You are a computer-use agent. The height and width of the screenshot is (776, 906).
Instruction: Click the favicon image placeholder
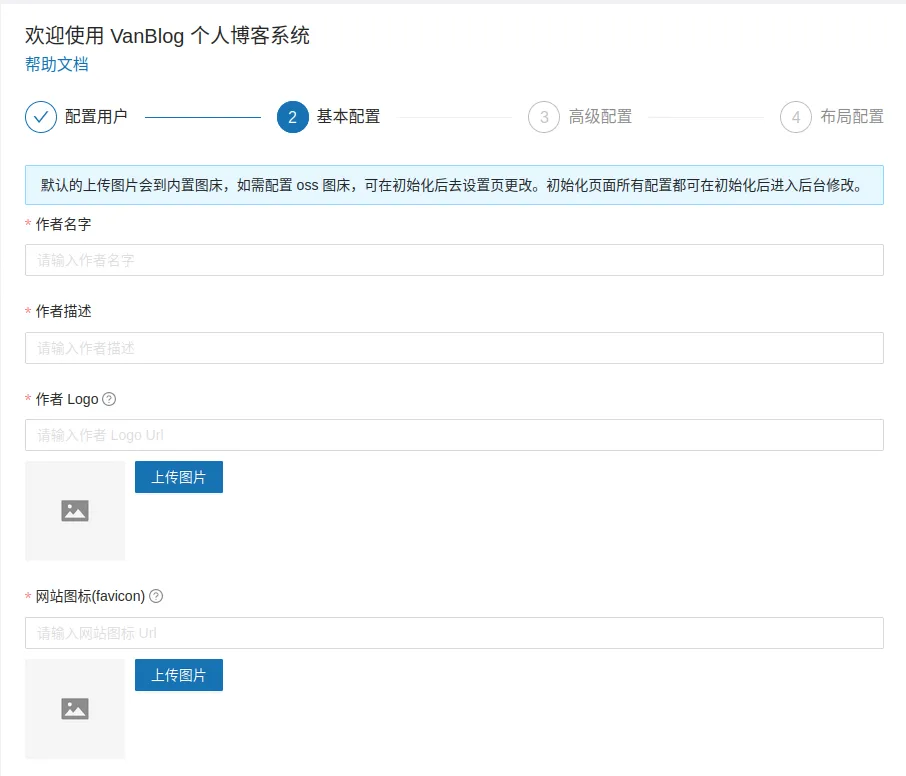(75, 709)
